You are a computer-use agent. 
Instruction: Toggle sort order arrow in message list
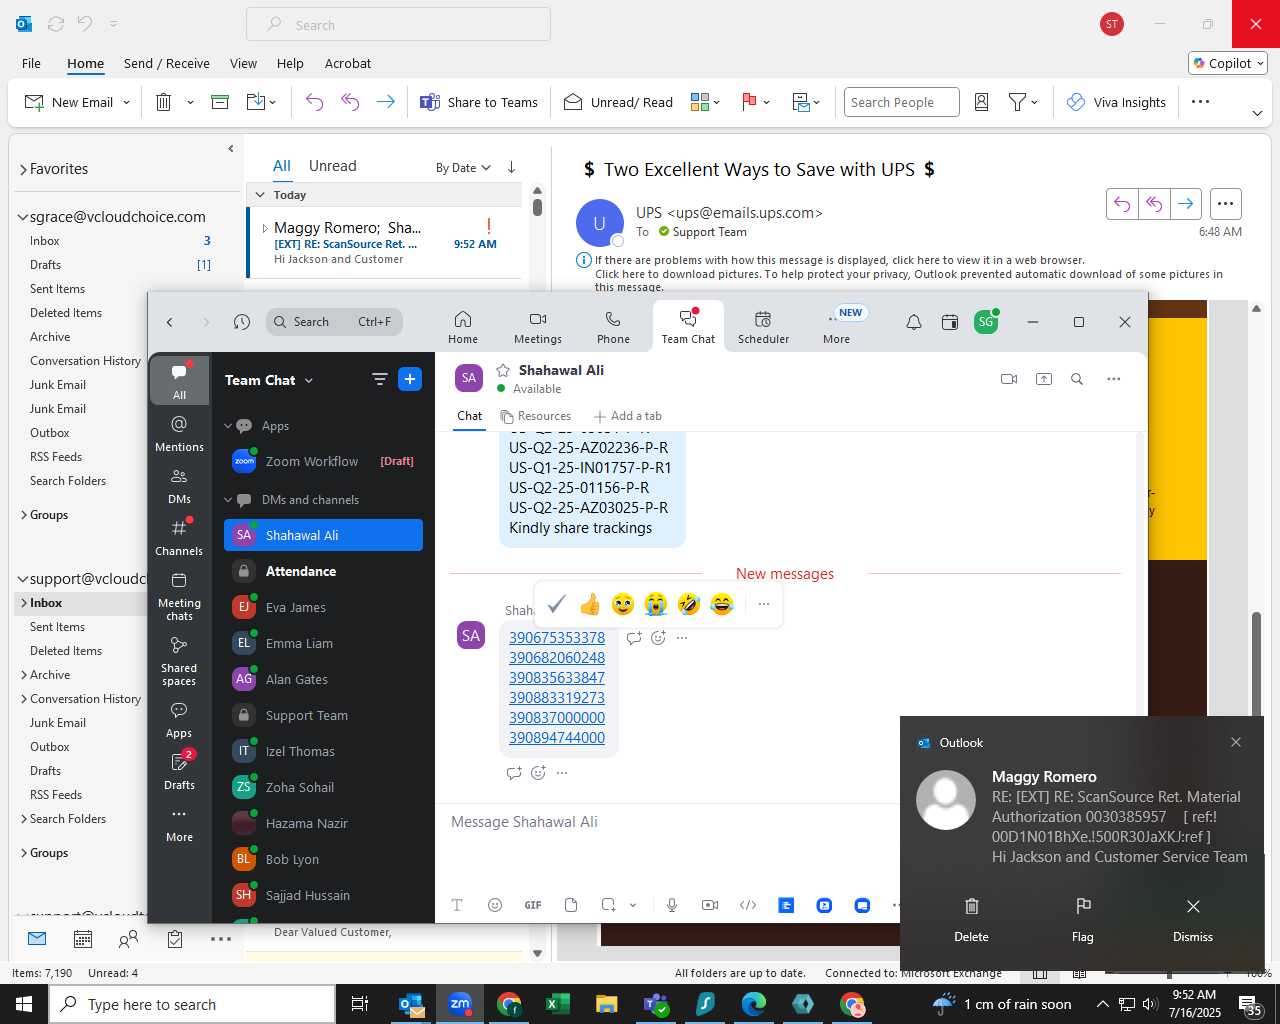[511, 167]
